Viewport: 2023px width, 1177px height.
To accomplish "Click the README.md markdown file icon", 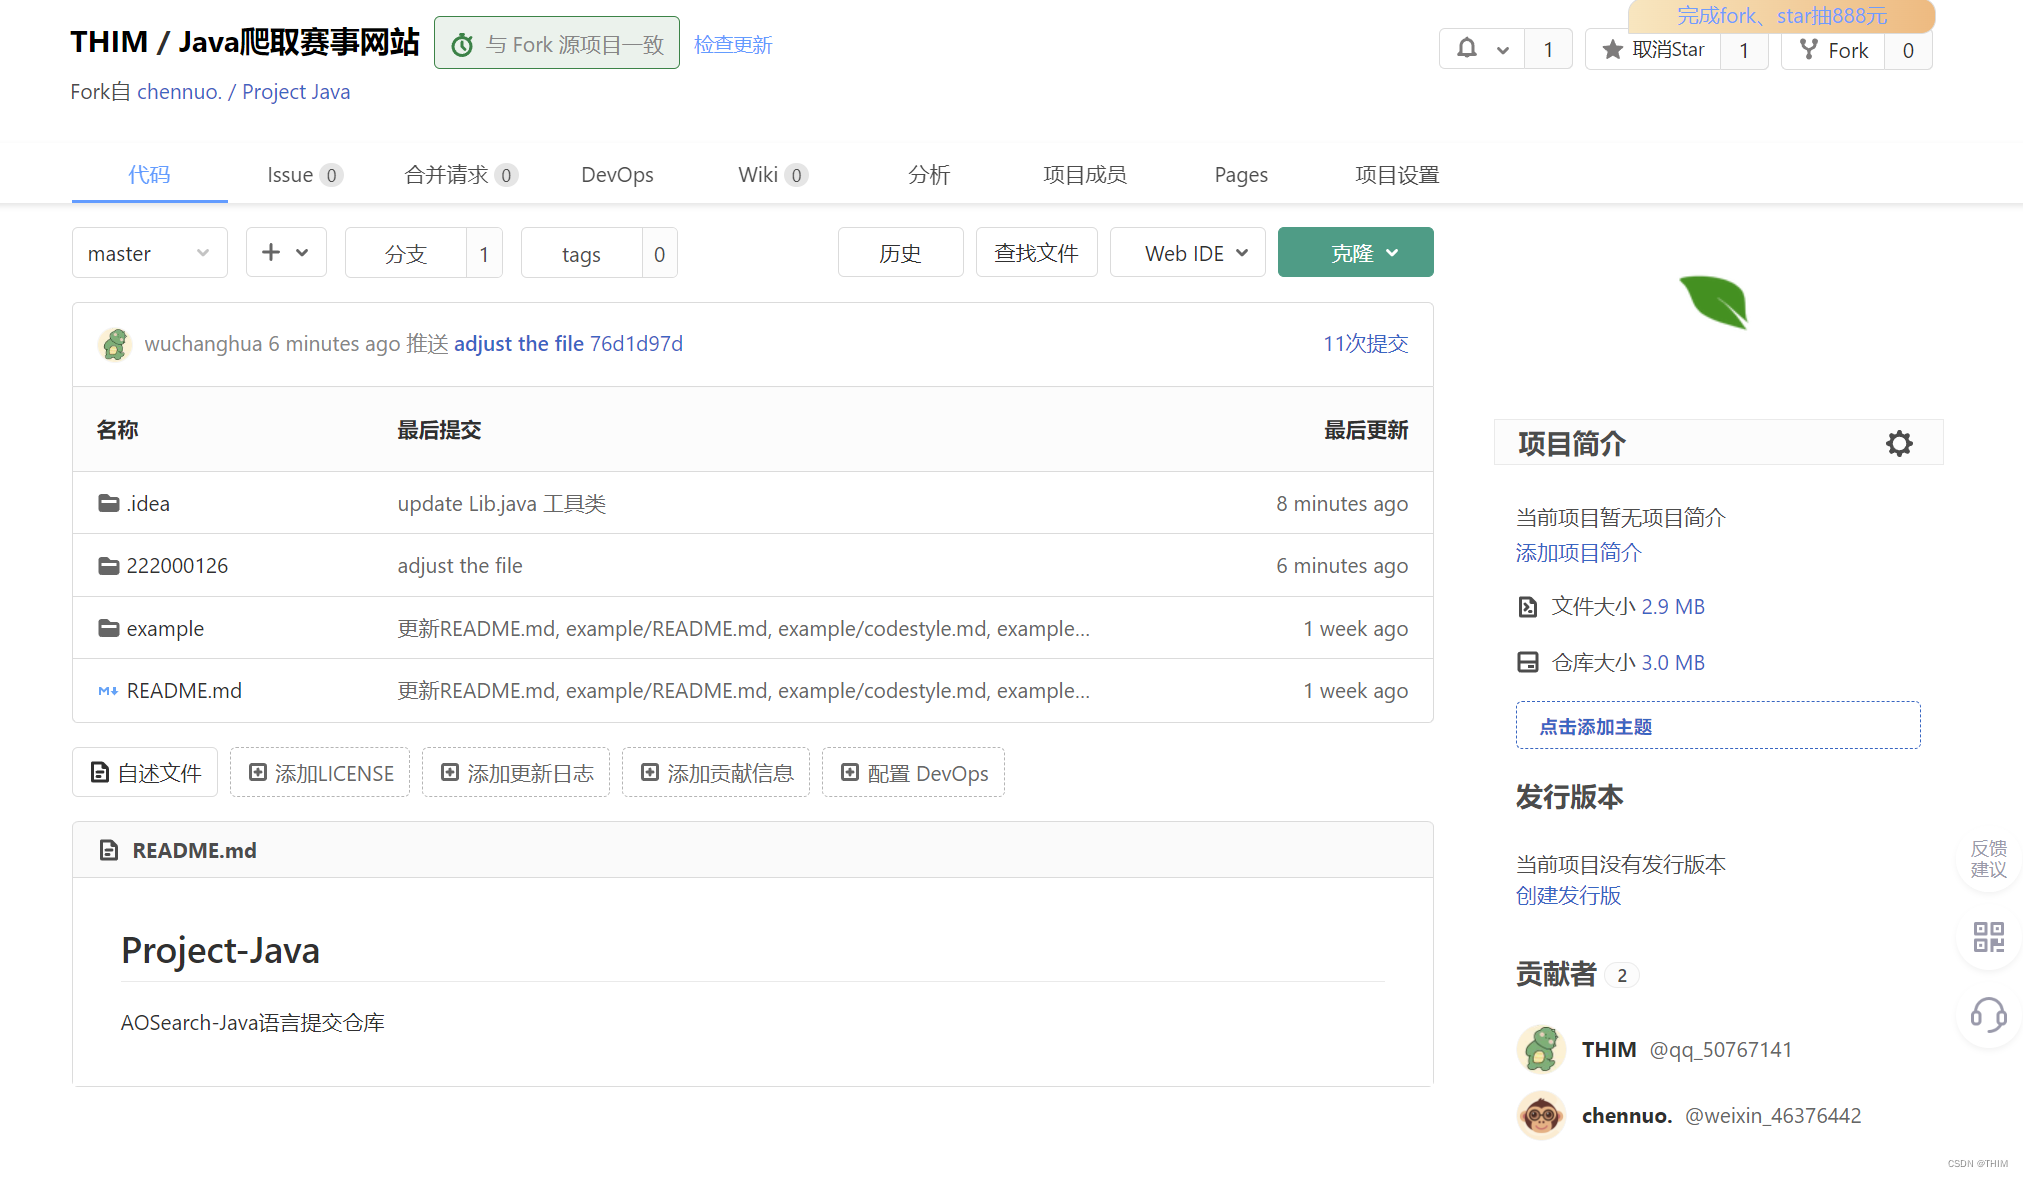I will click(108, 691).
